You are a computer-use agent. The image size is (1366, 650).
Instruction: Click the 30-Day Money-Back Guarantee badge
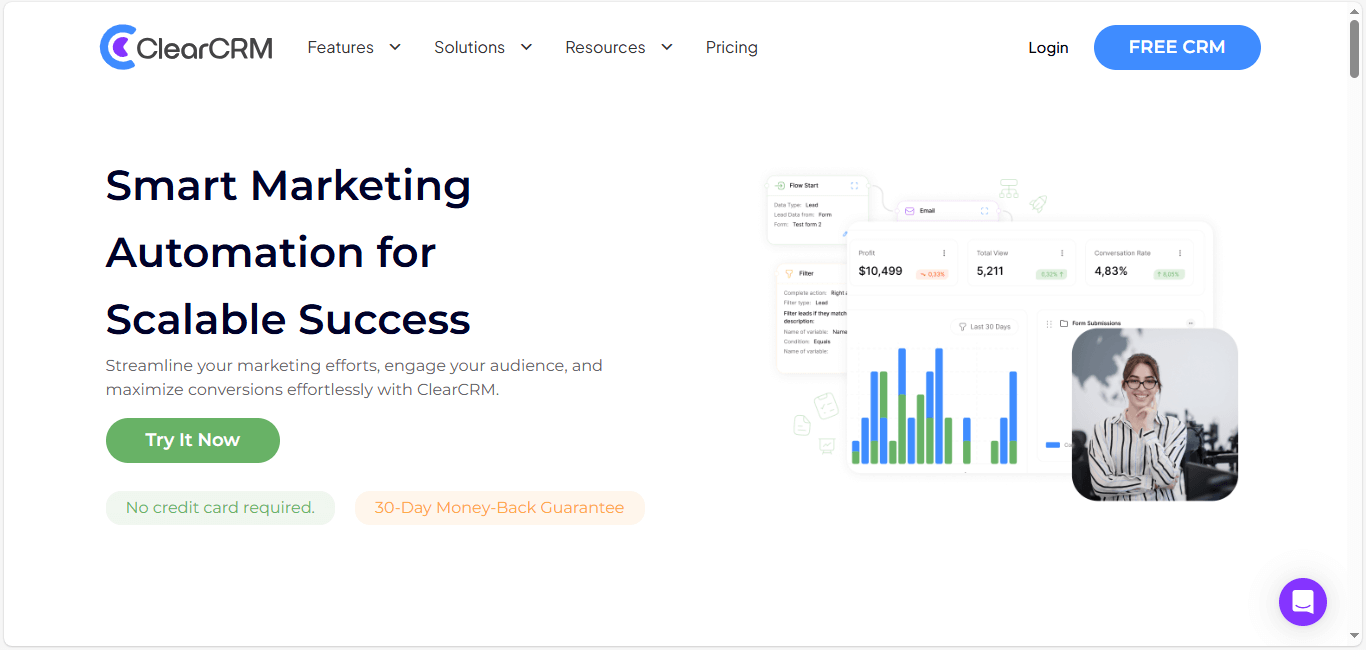[499, 508]
